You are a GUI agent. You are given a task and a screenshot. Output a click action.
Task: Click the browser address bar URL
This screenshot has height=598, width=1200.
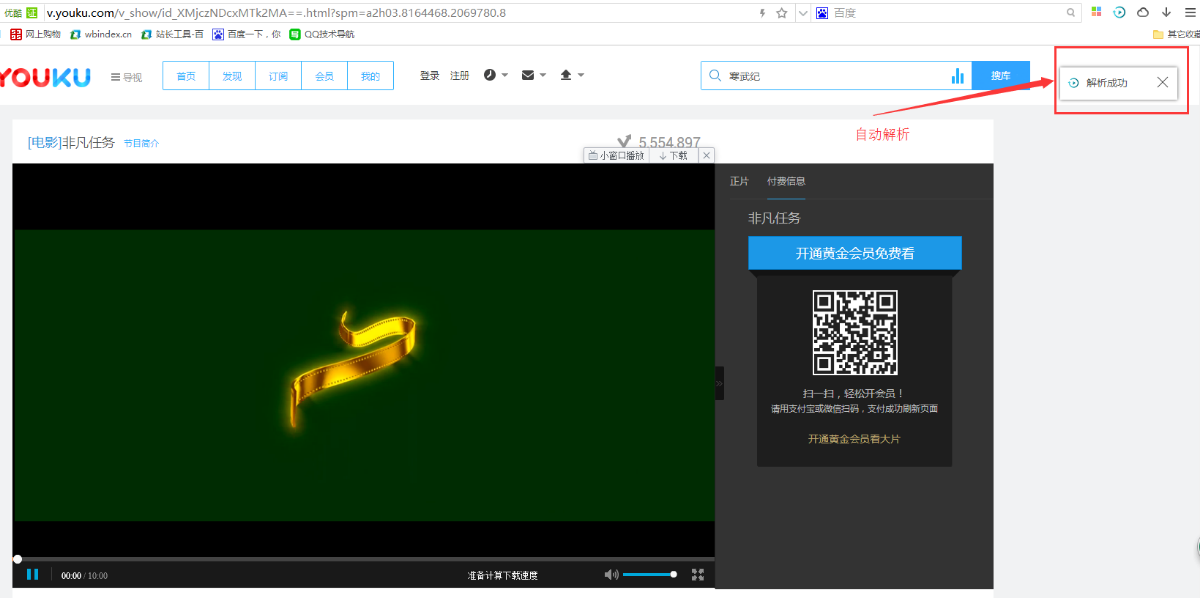(x=276, y=13)
